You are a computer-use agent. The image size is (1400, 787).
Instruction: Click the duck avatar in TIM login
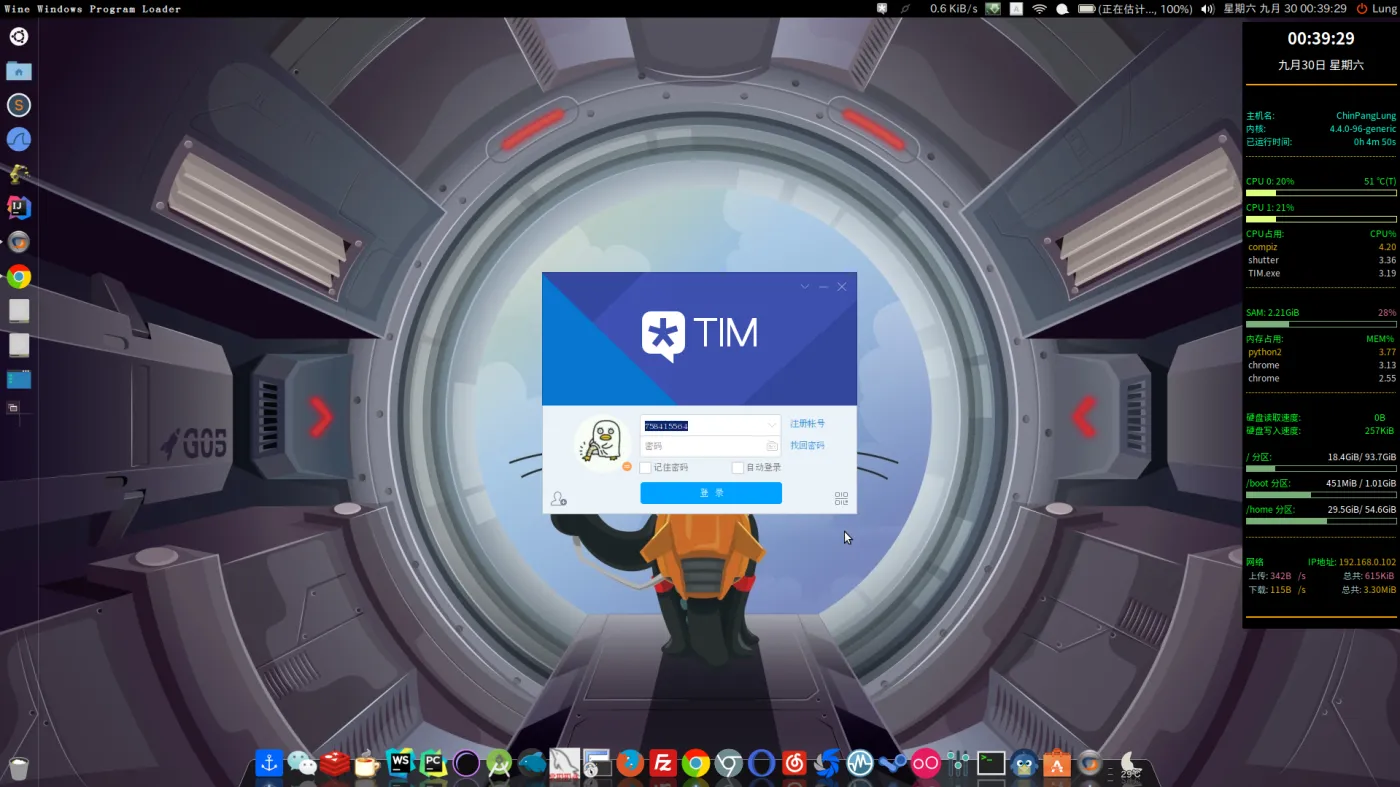pos(601,442)
